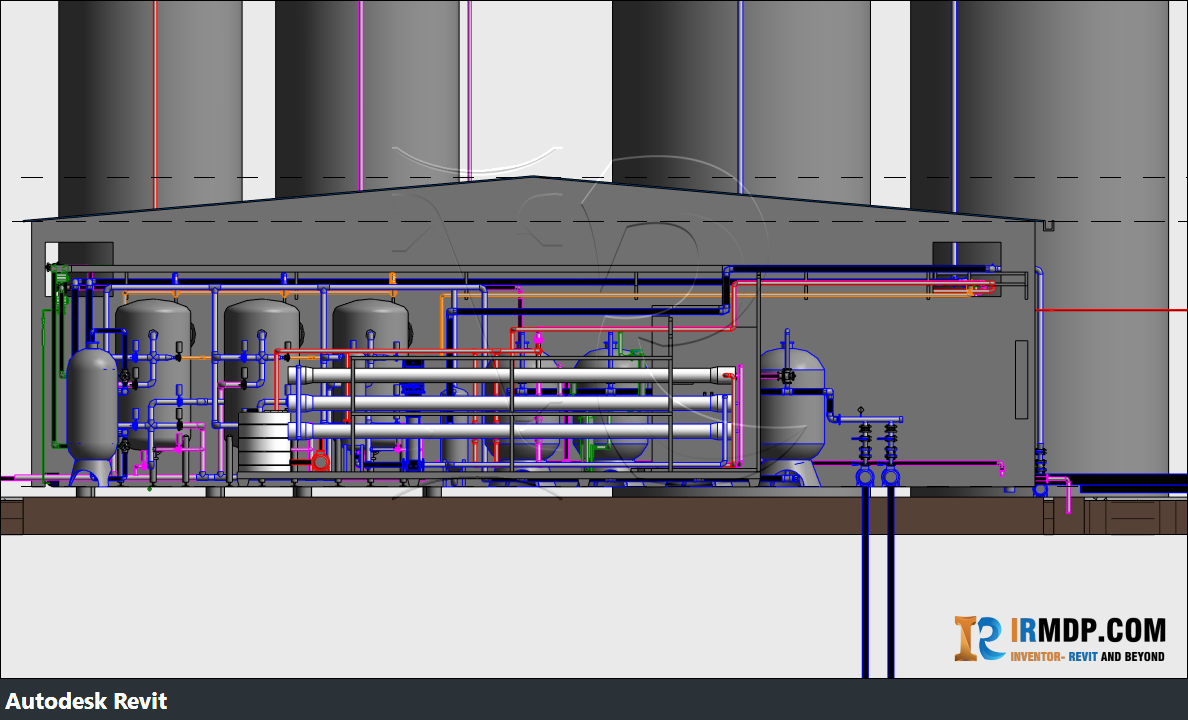Select the white ribbed chemical tank

pyautogui.click(x=264, y=442)
